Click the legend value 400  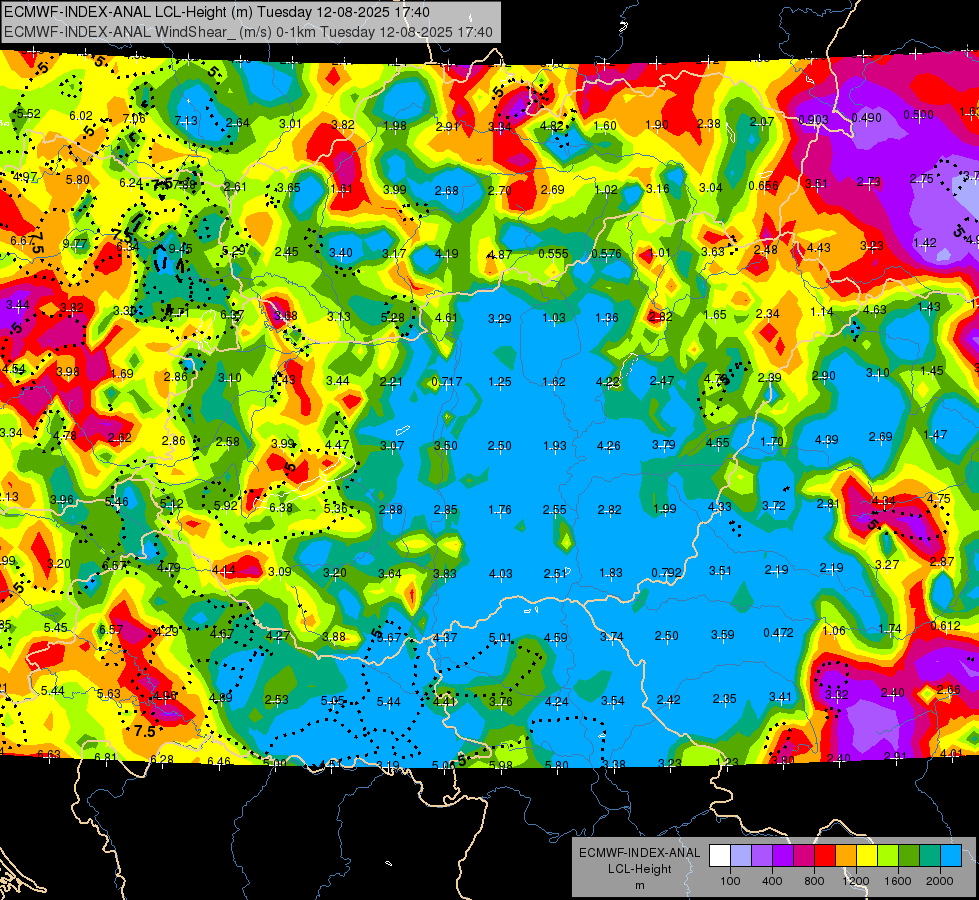(x=772, y=881)
